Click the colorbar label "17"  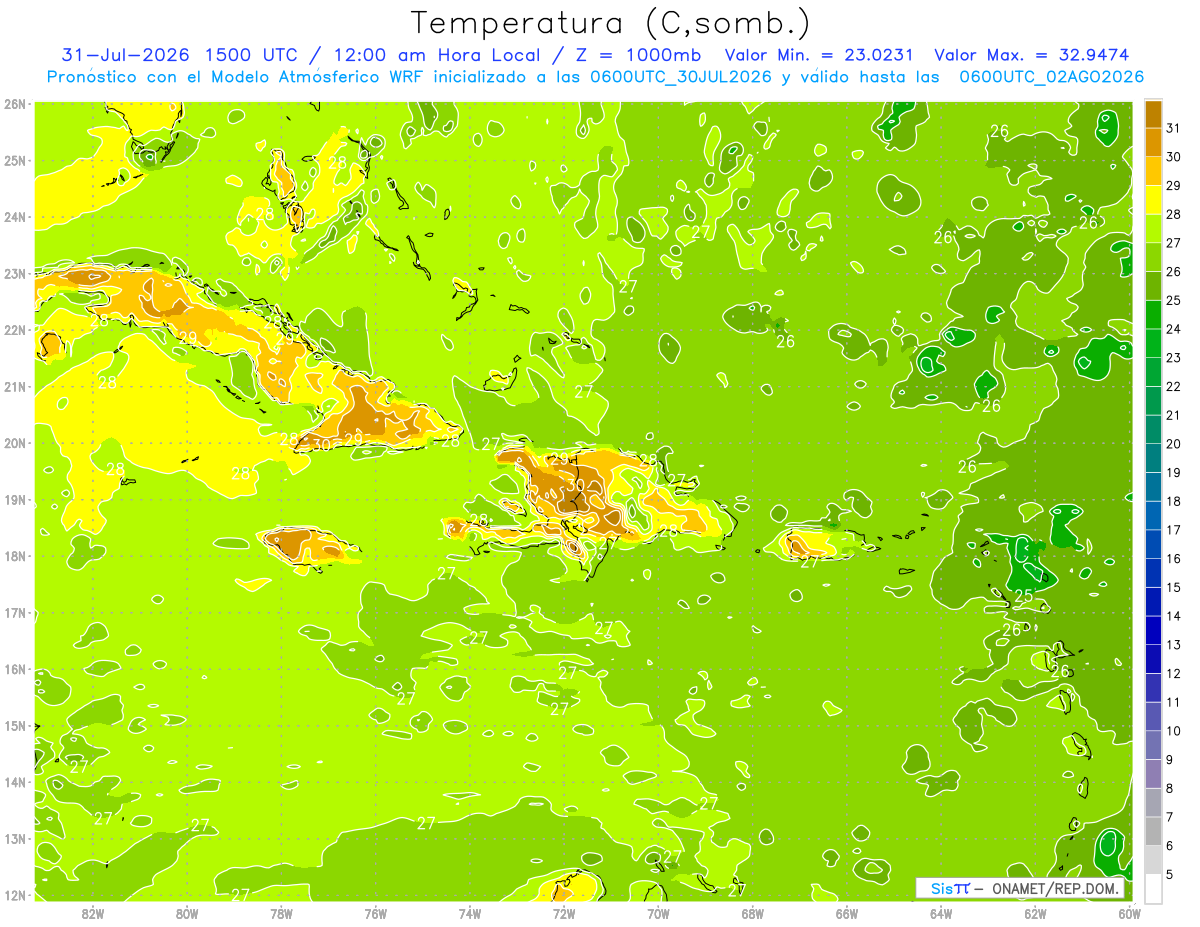1174,530
